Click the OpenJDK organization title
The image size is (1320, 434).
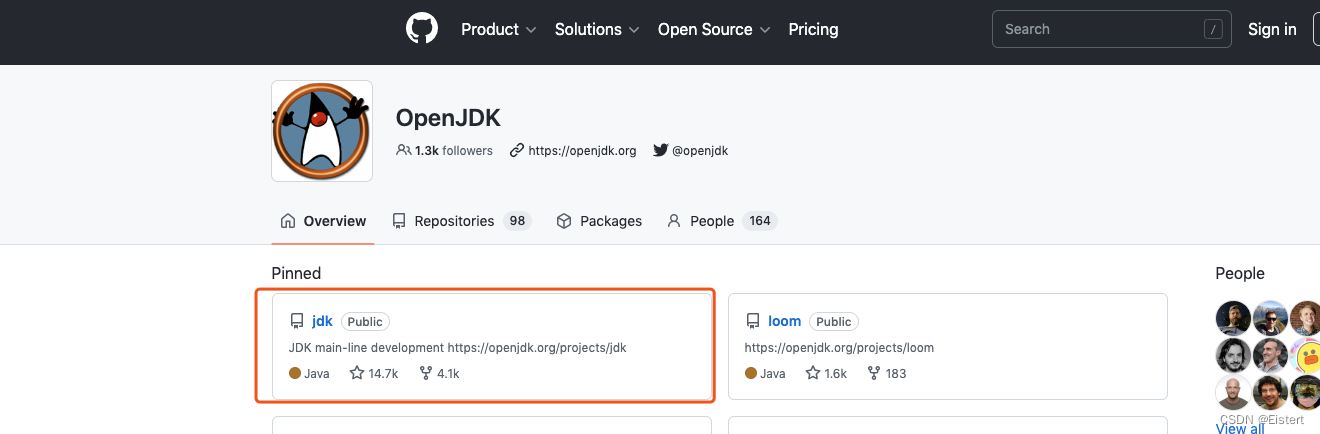(x=448, y=117)
